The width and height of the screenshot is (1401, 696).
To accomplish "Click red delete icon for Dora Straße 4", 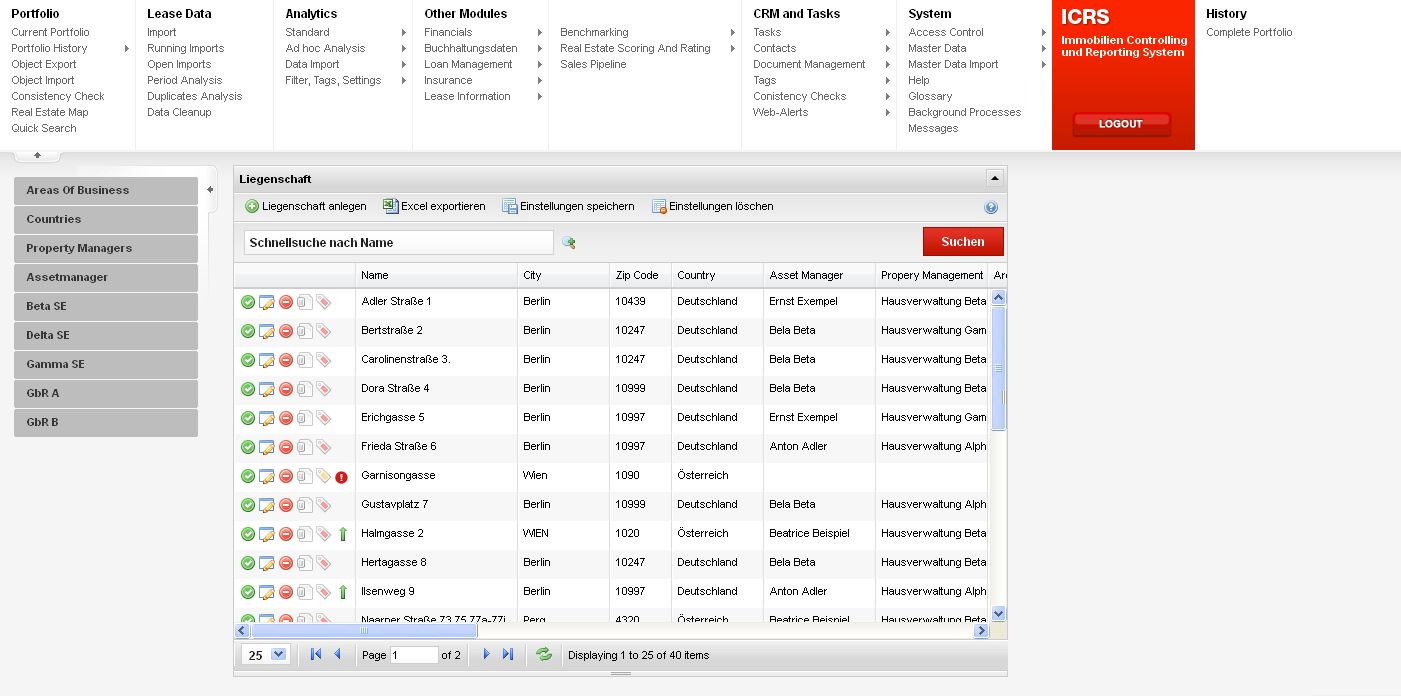I will click(x=285, y=389).
